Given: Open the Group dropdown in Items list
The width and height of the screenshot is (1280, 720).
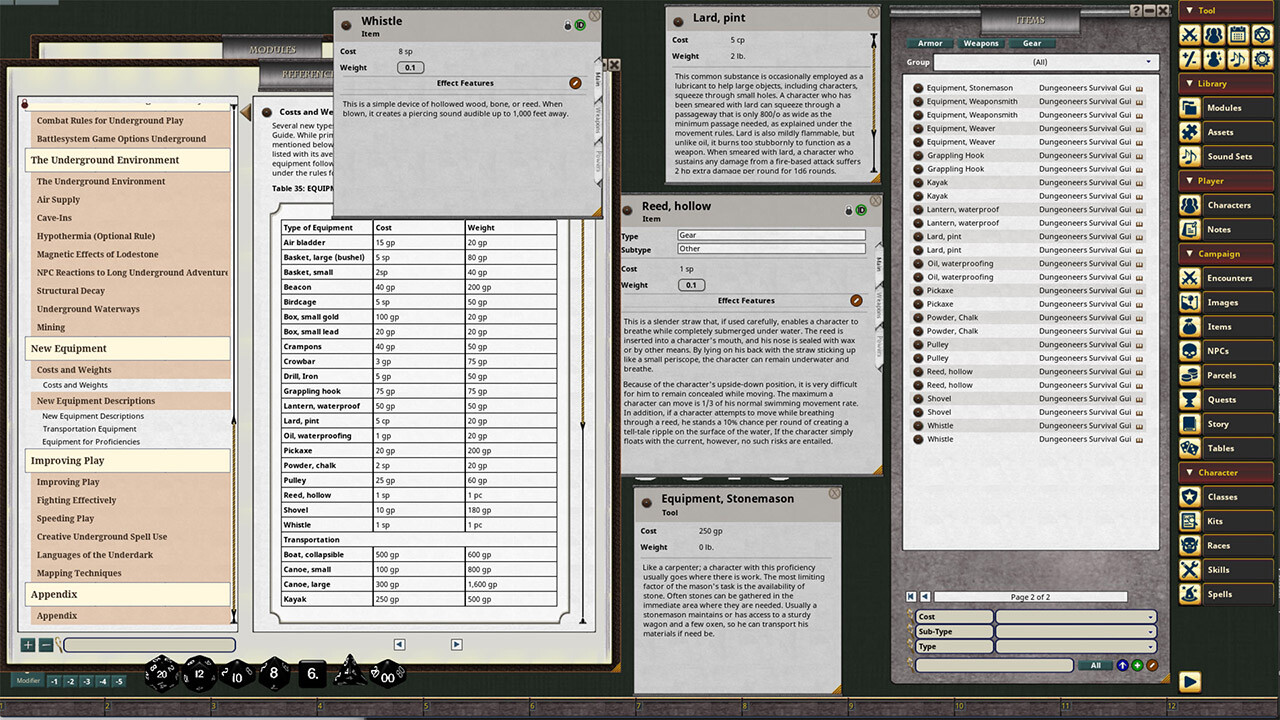Looking at the screenshot, I should (1045, 62).
